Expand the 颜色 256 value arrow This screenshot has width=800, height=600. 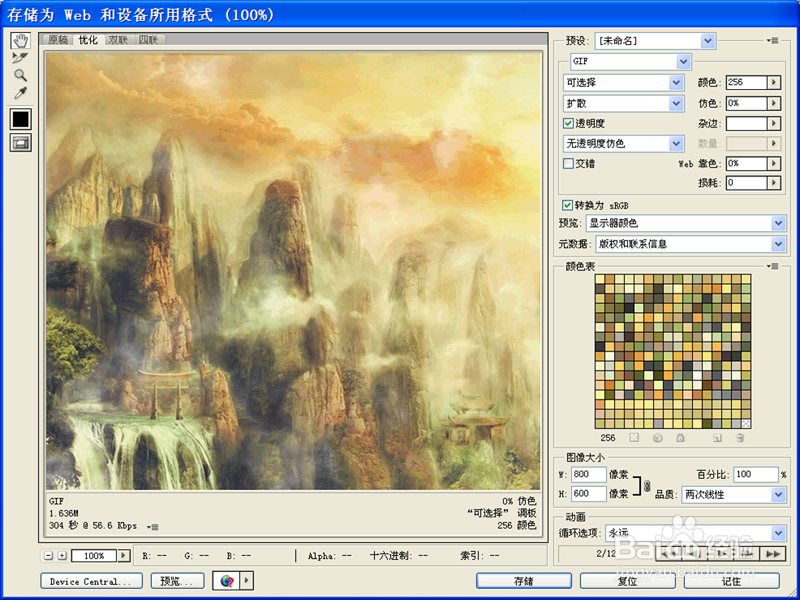coord(774,82)
